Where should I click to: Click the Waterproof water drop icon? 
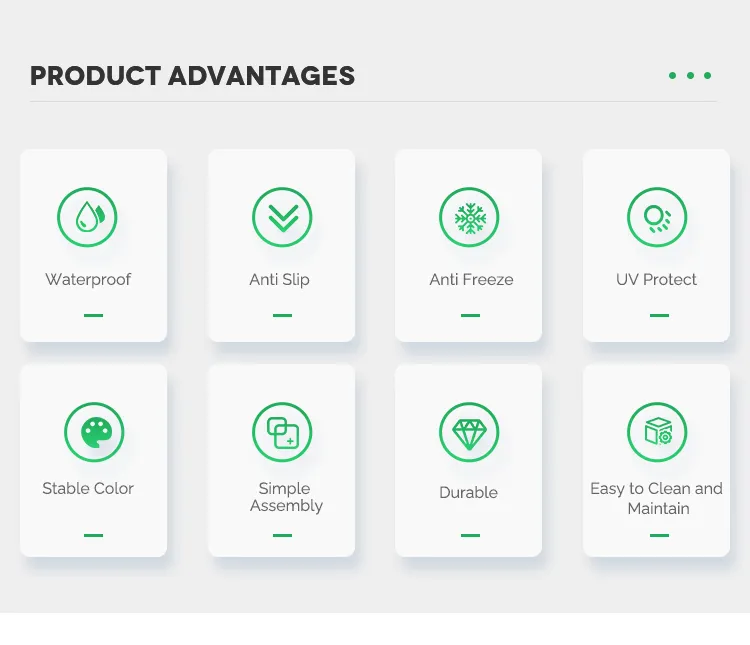click(87, 217)
